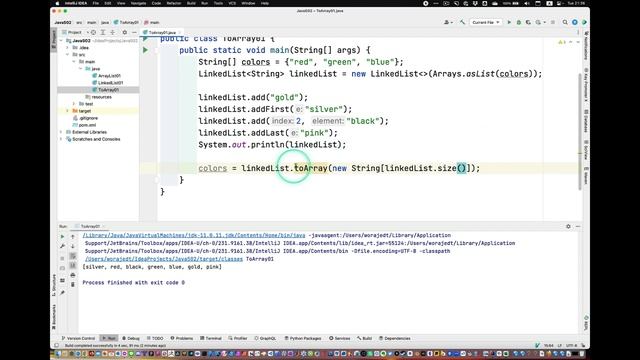This screenshot has height=360, width=640.
Task: Open the Navigate menu
Action: 138,3
